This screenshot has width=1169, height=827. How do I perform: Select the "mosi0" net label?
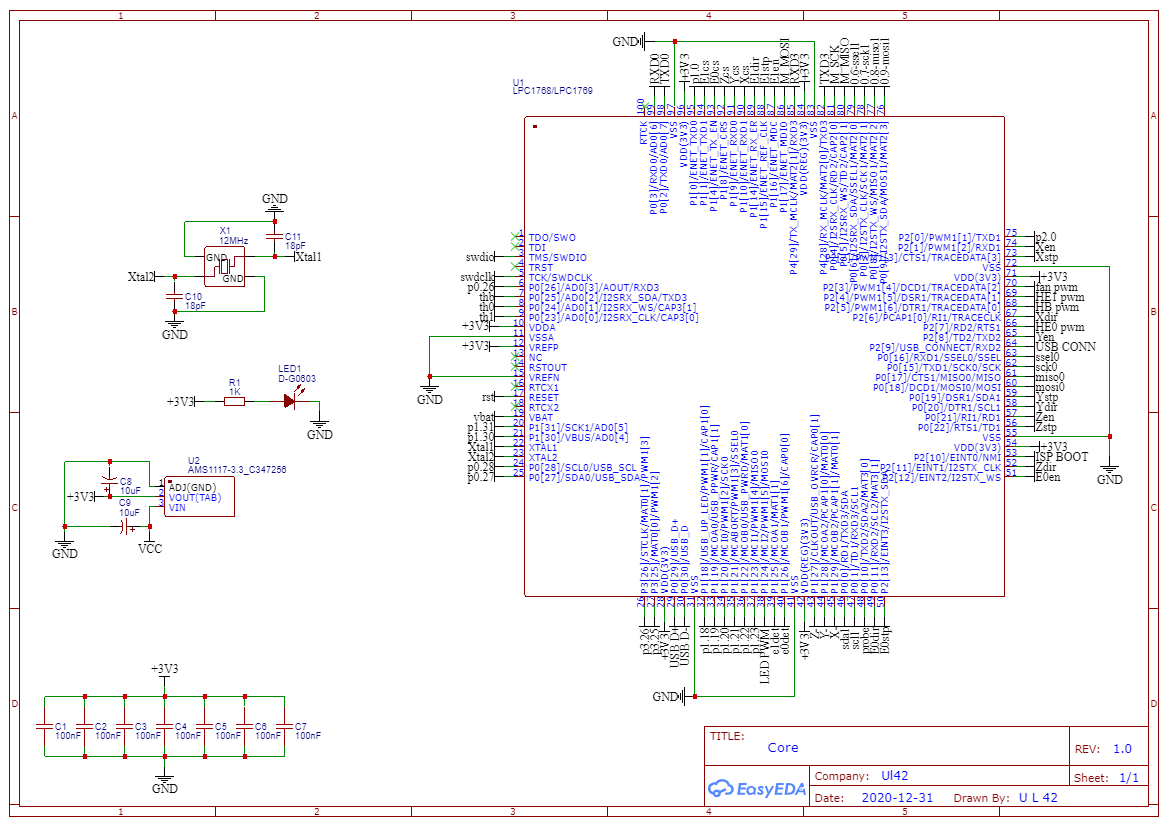pyautogui.click(x=1050, y=386)
